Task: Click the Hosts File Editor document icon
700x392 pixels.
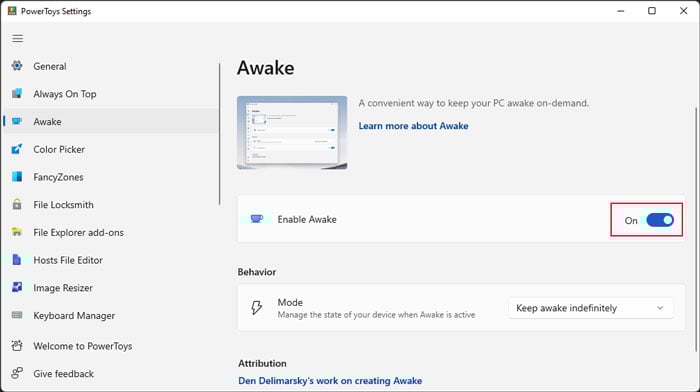Action: [x=17, y=259]
